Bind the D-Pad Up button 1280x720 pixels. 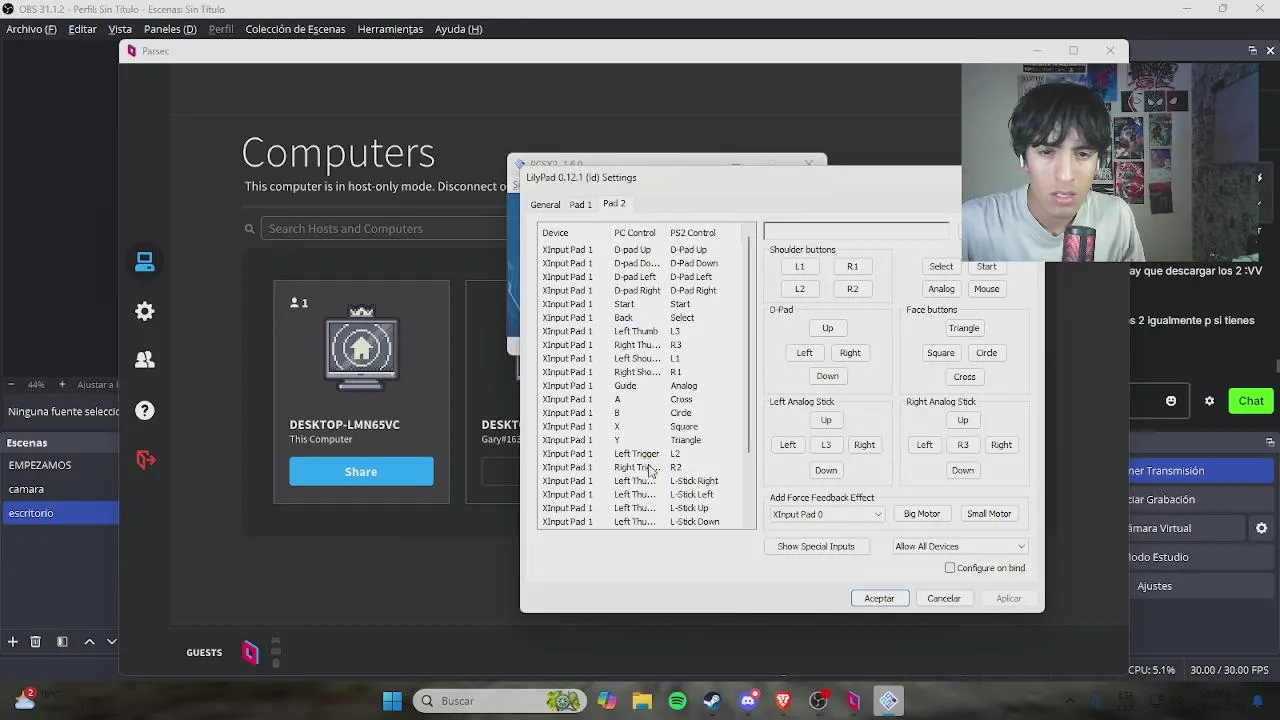tap(827, 328)
